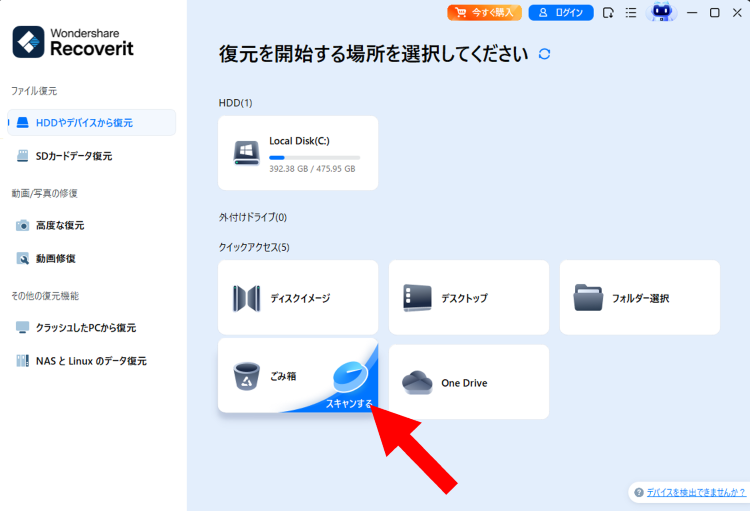The height and width of the screenshot is (511, 750).
Task: Click the 動画/写真の修復 sidebar section label
Action: 44,193
